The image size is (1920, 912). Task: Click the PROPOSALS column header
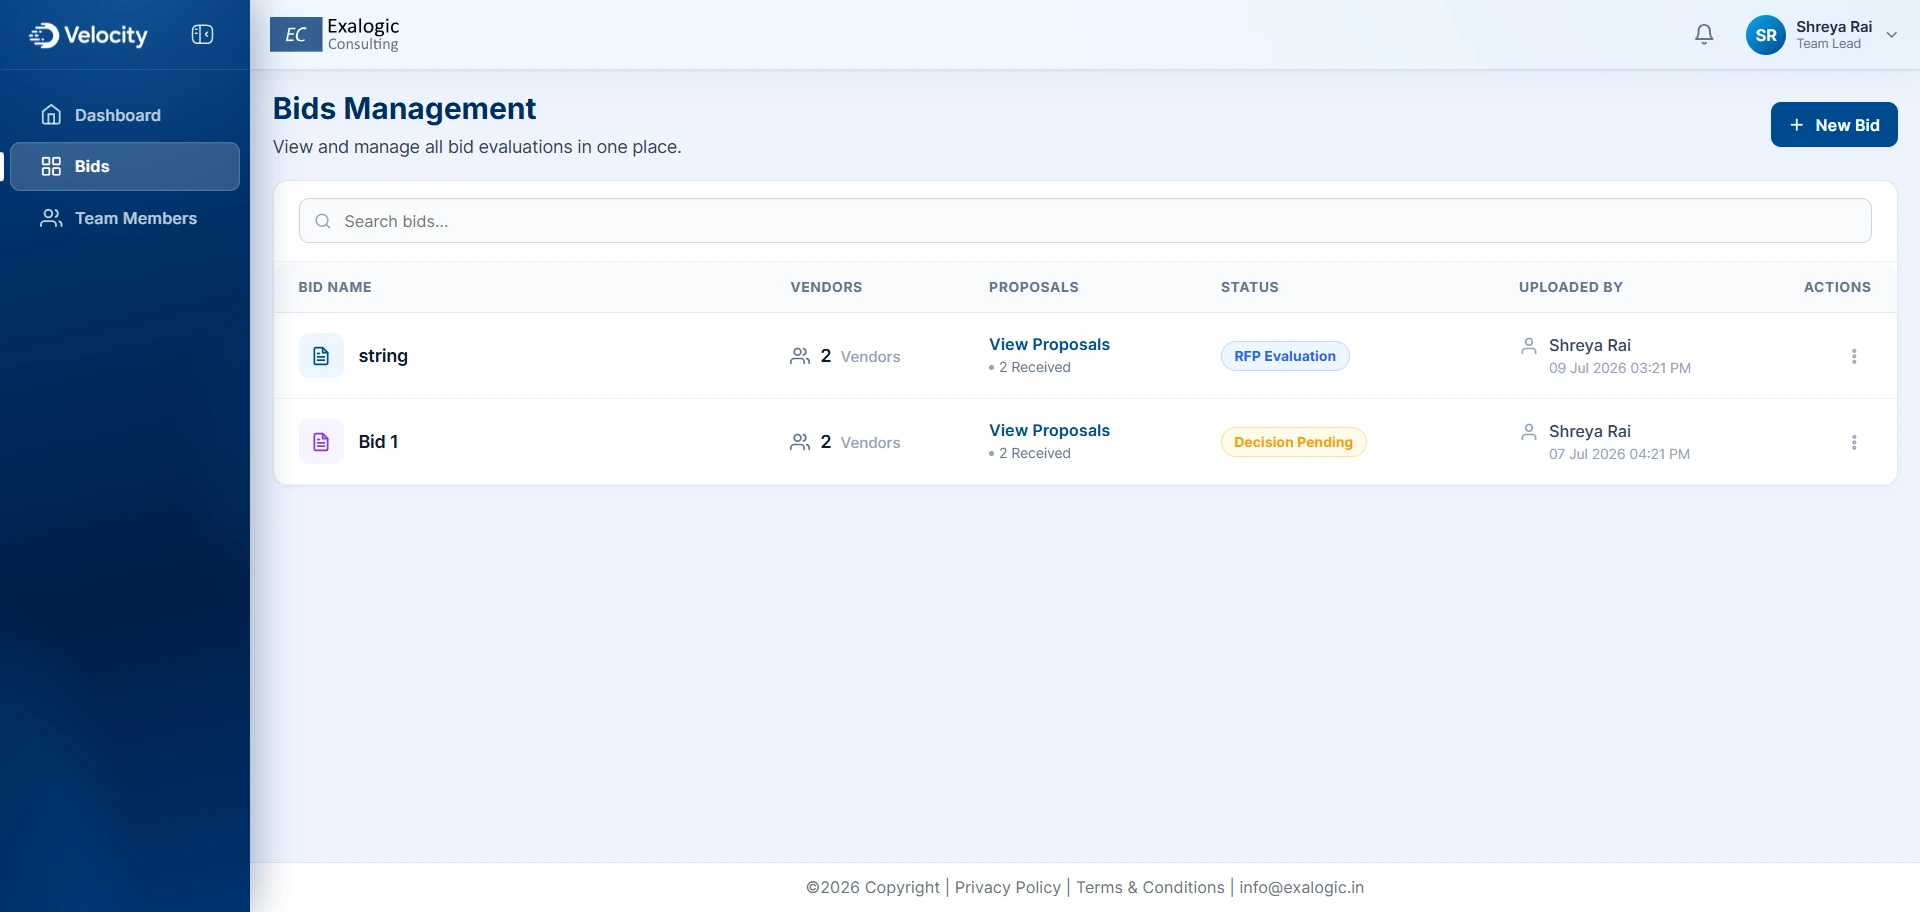[x=1034, y=287]
